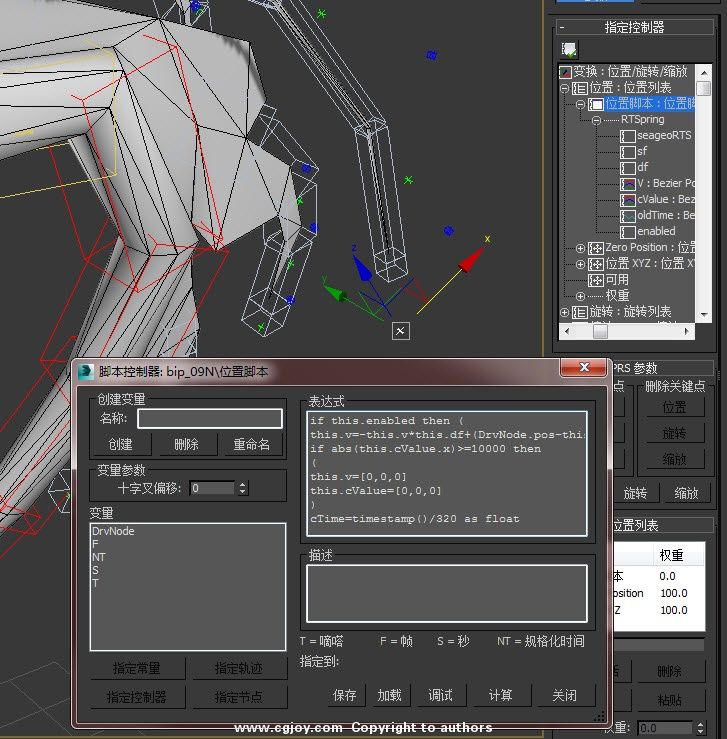
Task: Click inside the 描述 text area
Action: pyautogui.click(x=447, y=593)
